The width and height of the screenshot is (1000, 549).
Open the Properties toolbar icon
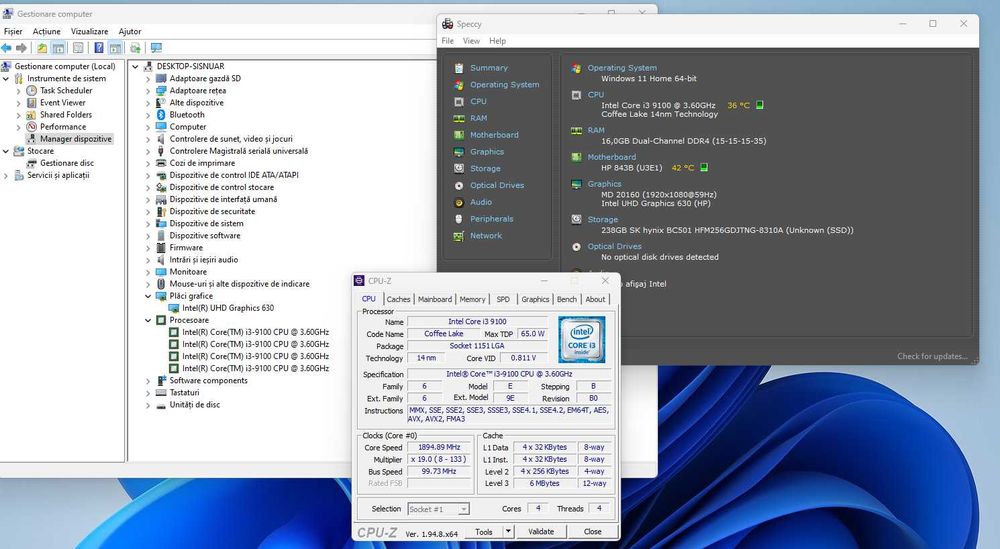coord(78,48)
